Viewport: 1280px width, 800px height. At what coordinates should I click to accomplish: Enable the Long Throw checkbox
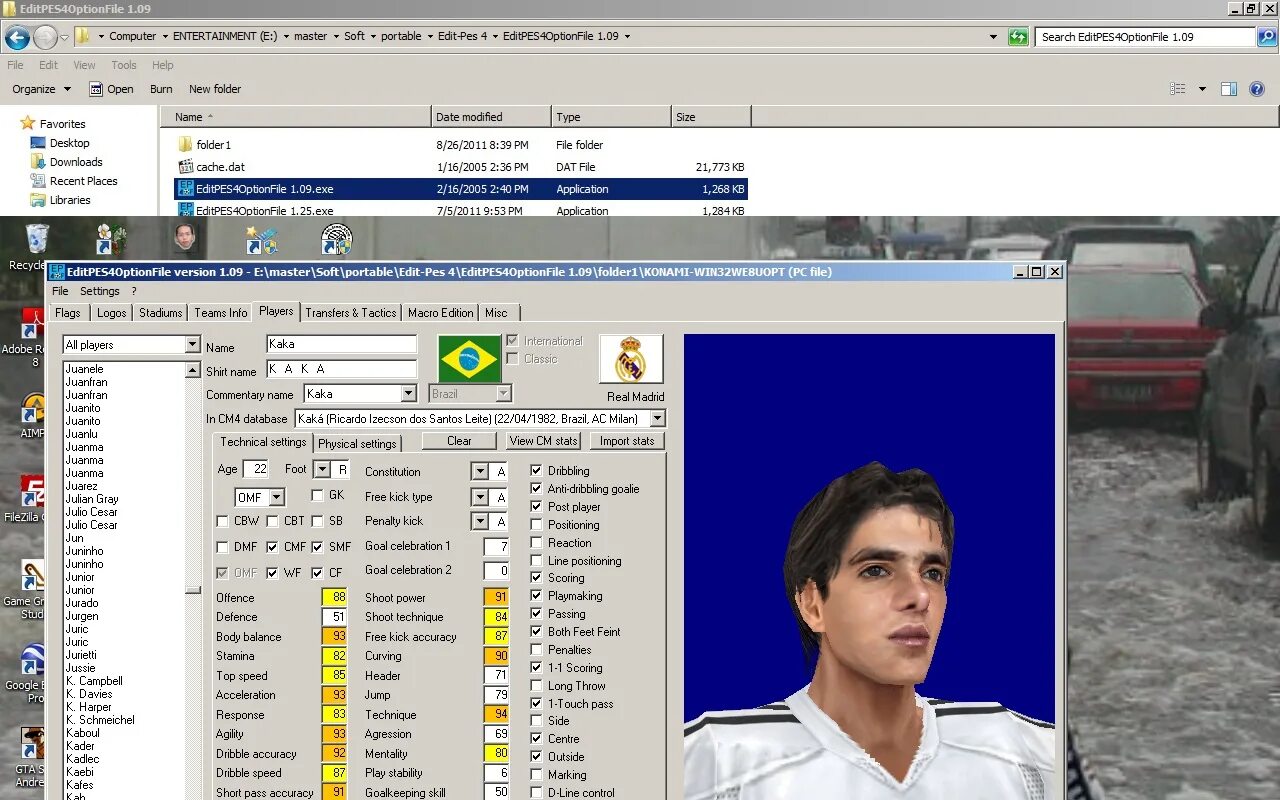tap(536, 686)
